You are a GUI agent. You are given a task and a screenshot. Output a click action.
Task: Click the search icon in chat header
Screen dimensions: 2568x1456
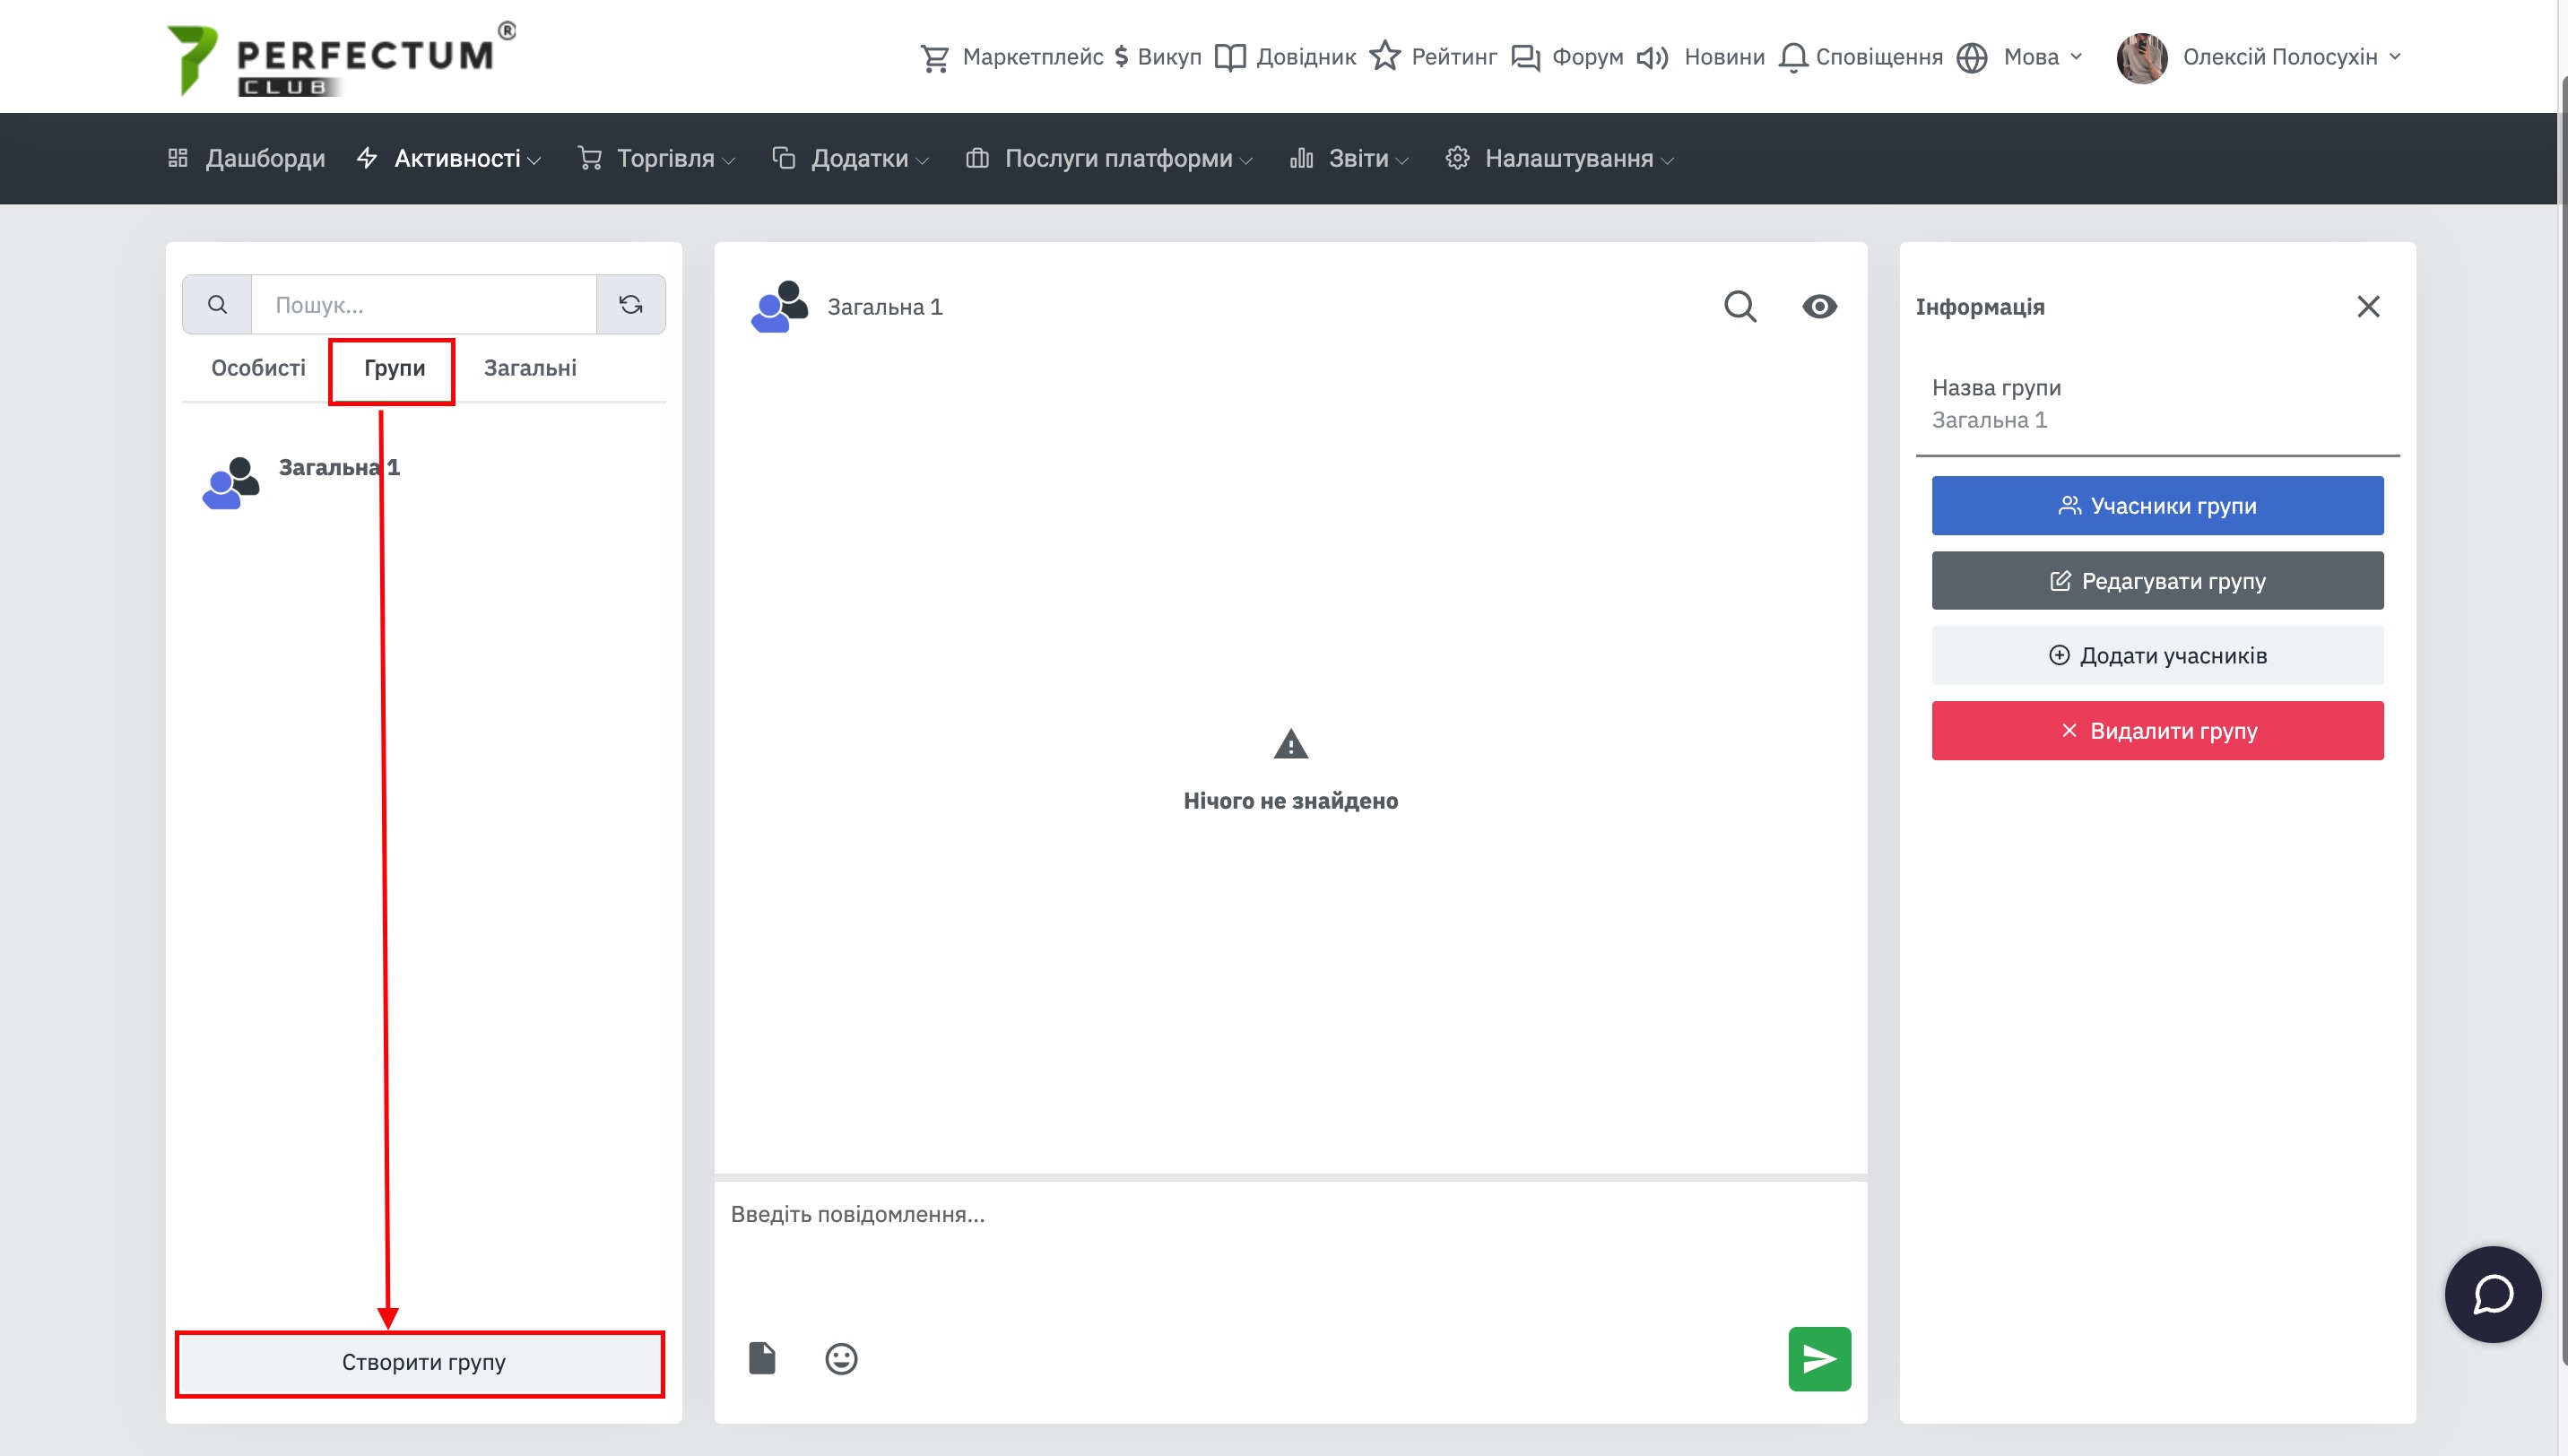pos(1740,306)
